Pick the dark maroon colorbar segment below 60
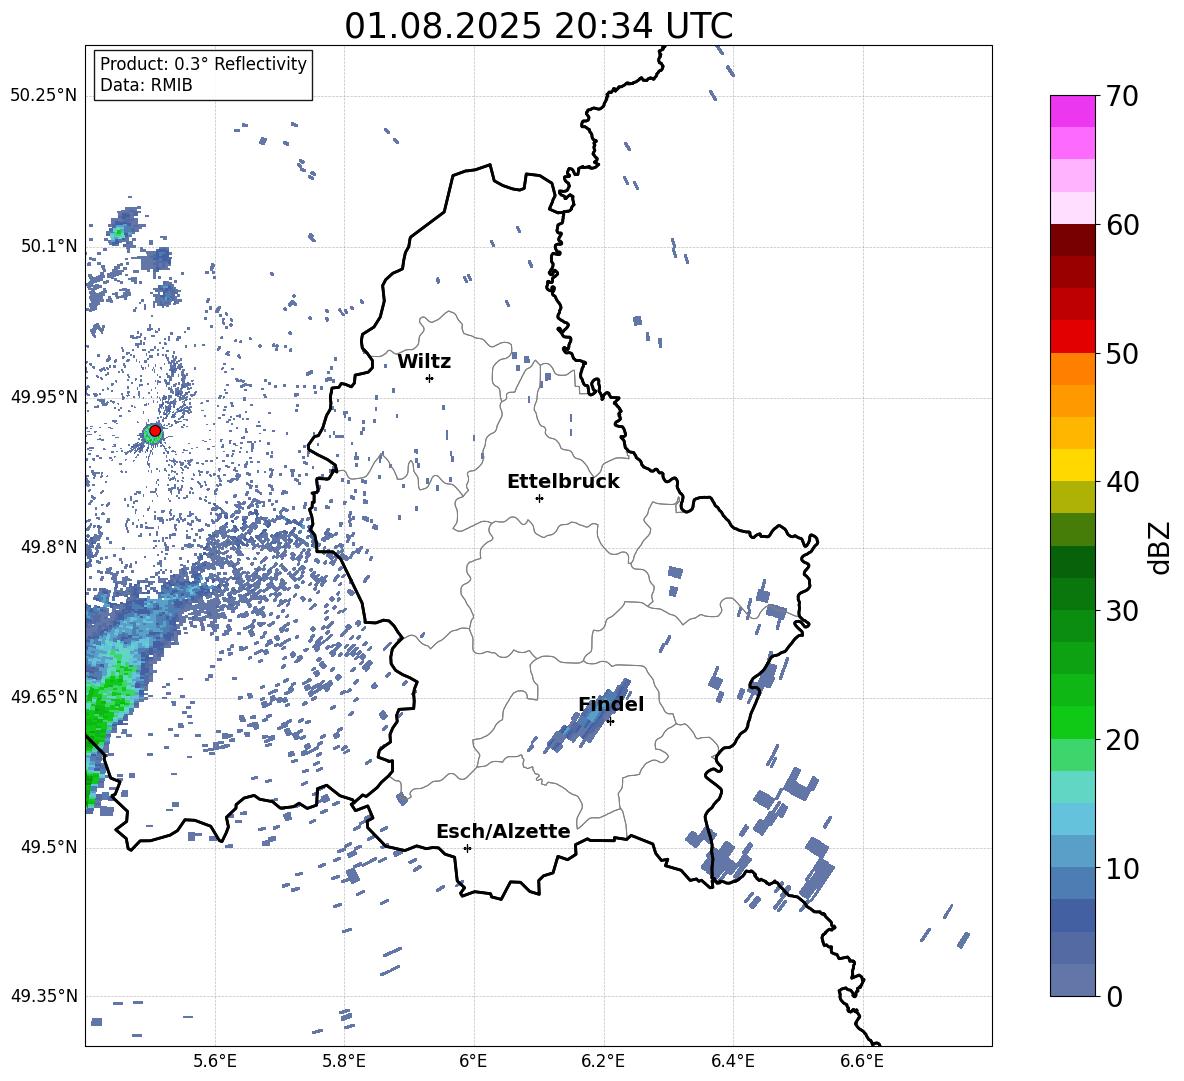 pyautogui.click(x=1072, y=239)
